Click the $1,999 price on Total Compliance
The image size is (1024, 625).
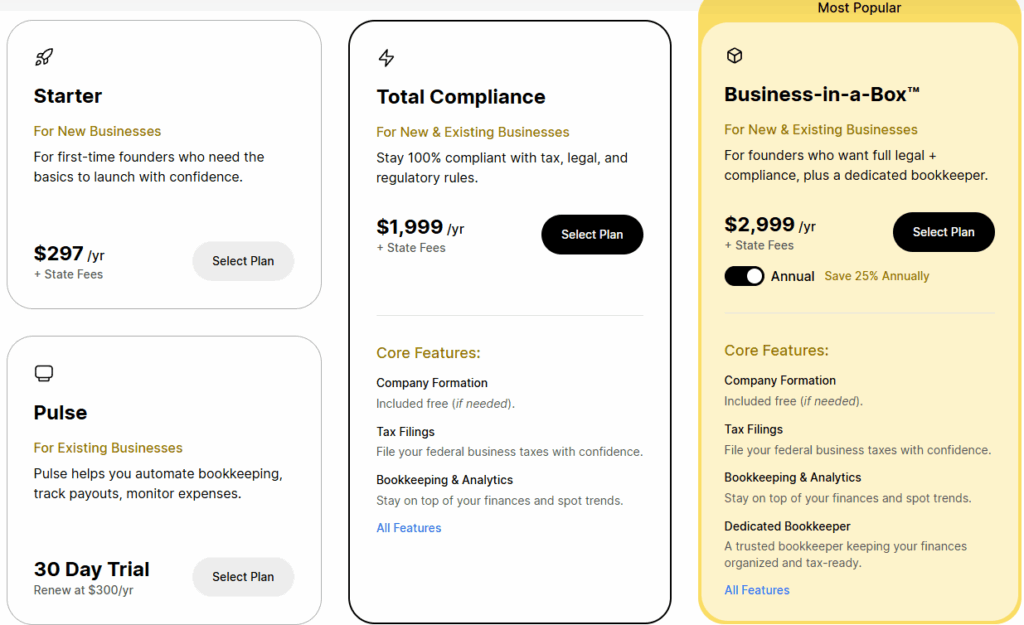[409, 227]
